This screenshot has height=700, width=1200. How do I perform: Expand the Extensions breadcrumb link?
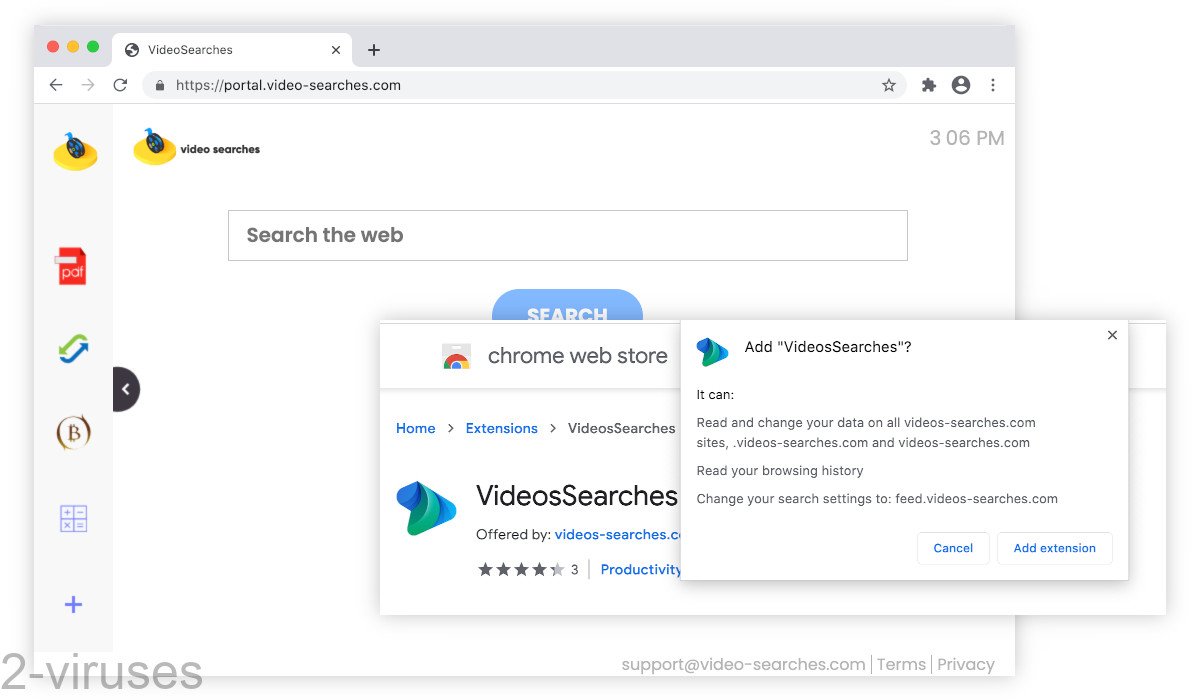point(501,428)
